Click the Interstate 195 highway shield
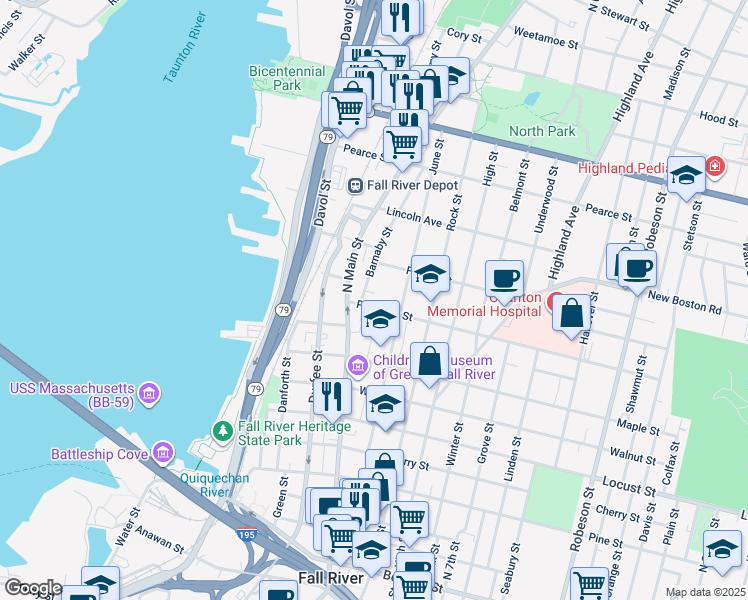Viewport: 748px width, 600px height. pos(247,534)
